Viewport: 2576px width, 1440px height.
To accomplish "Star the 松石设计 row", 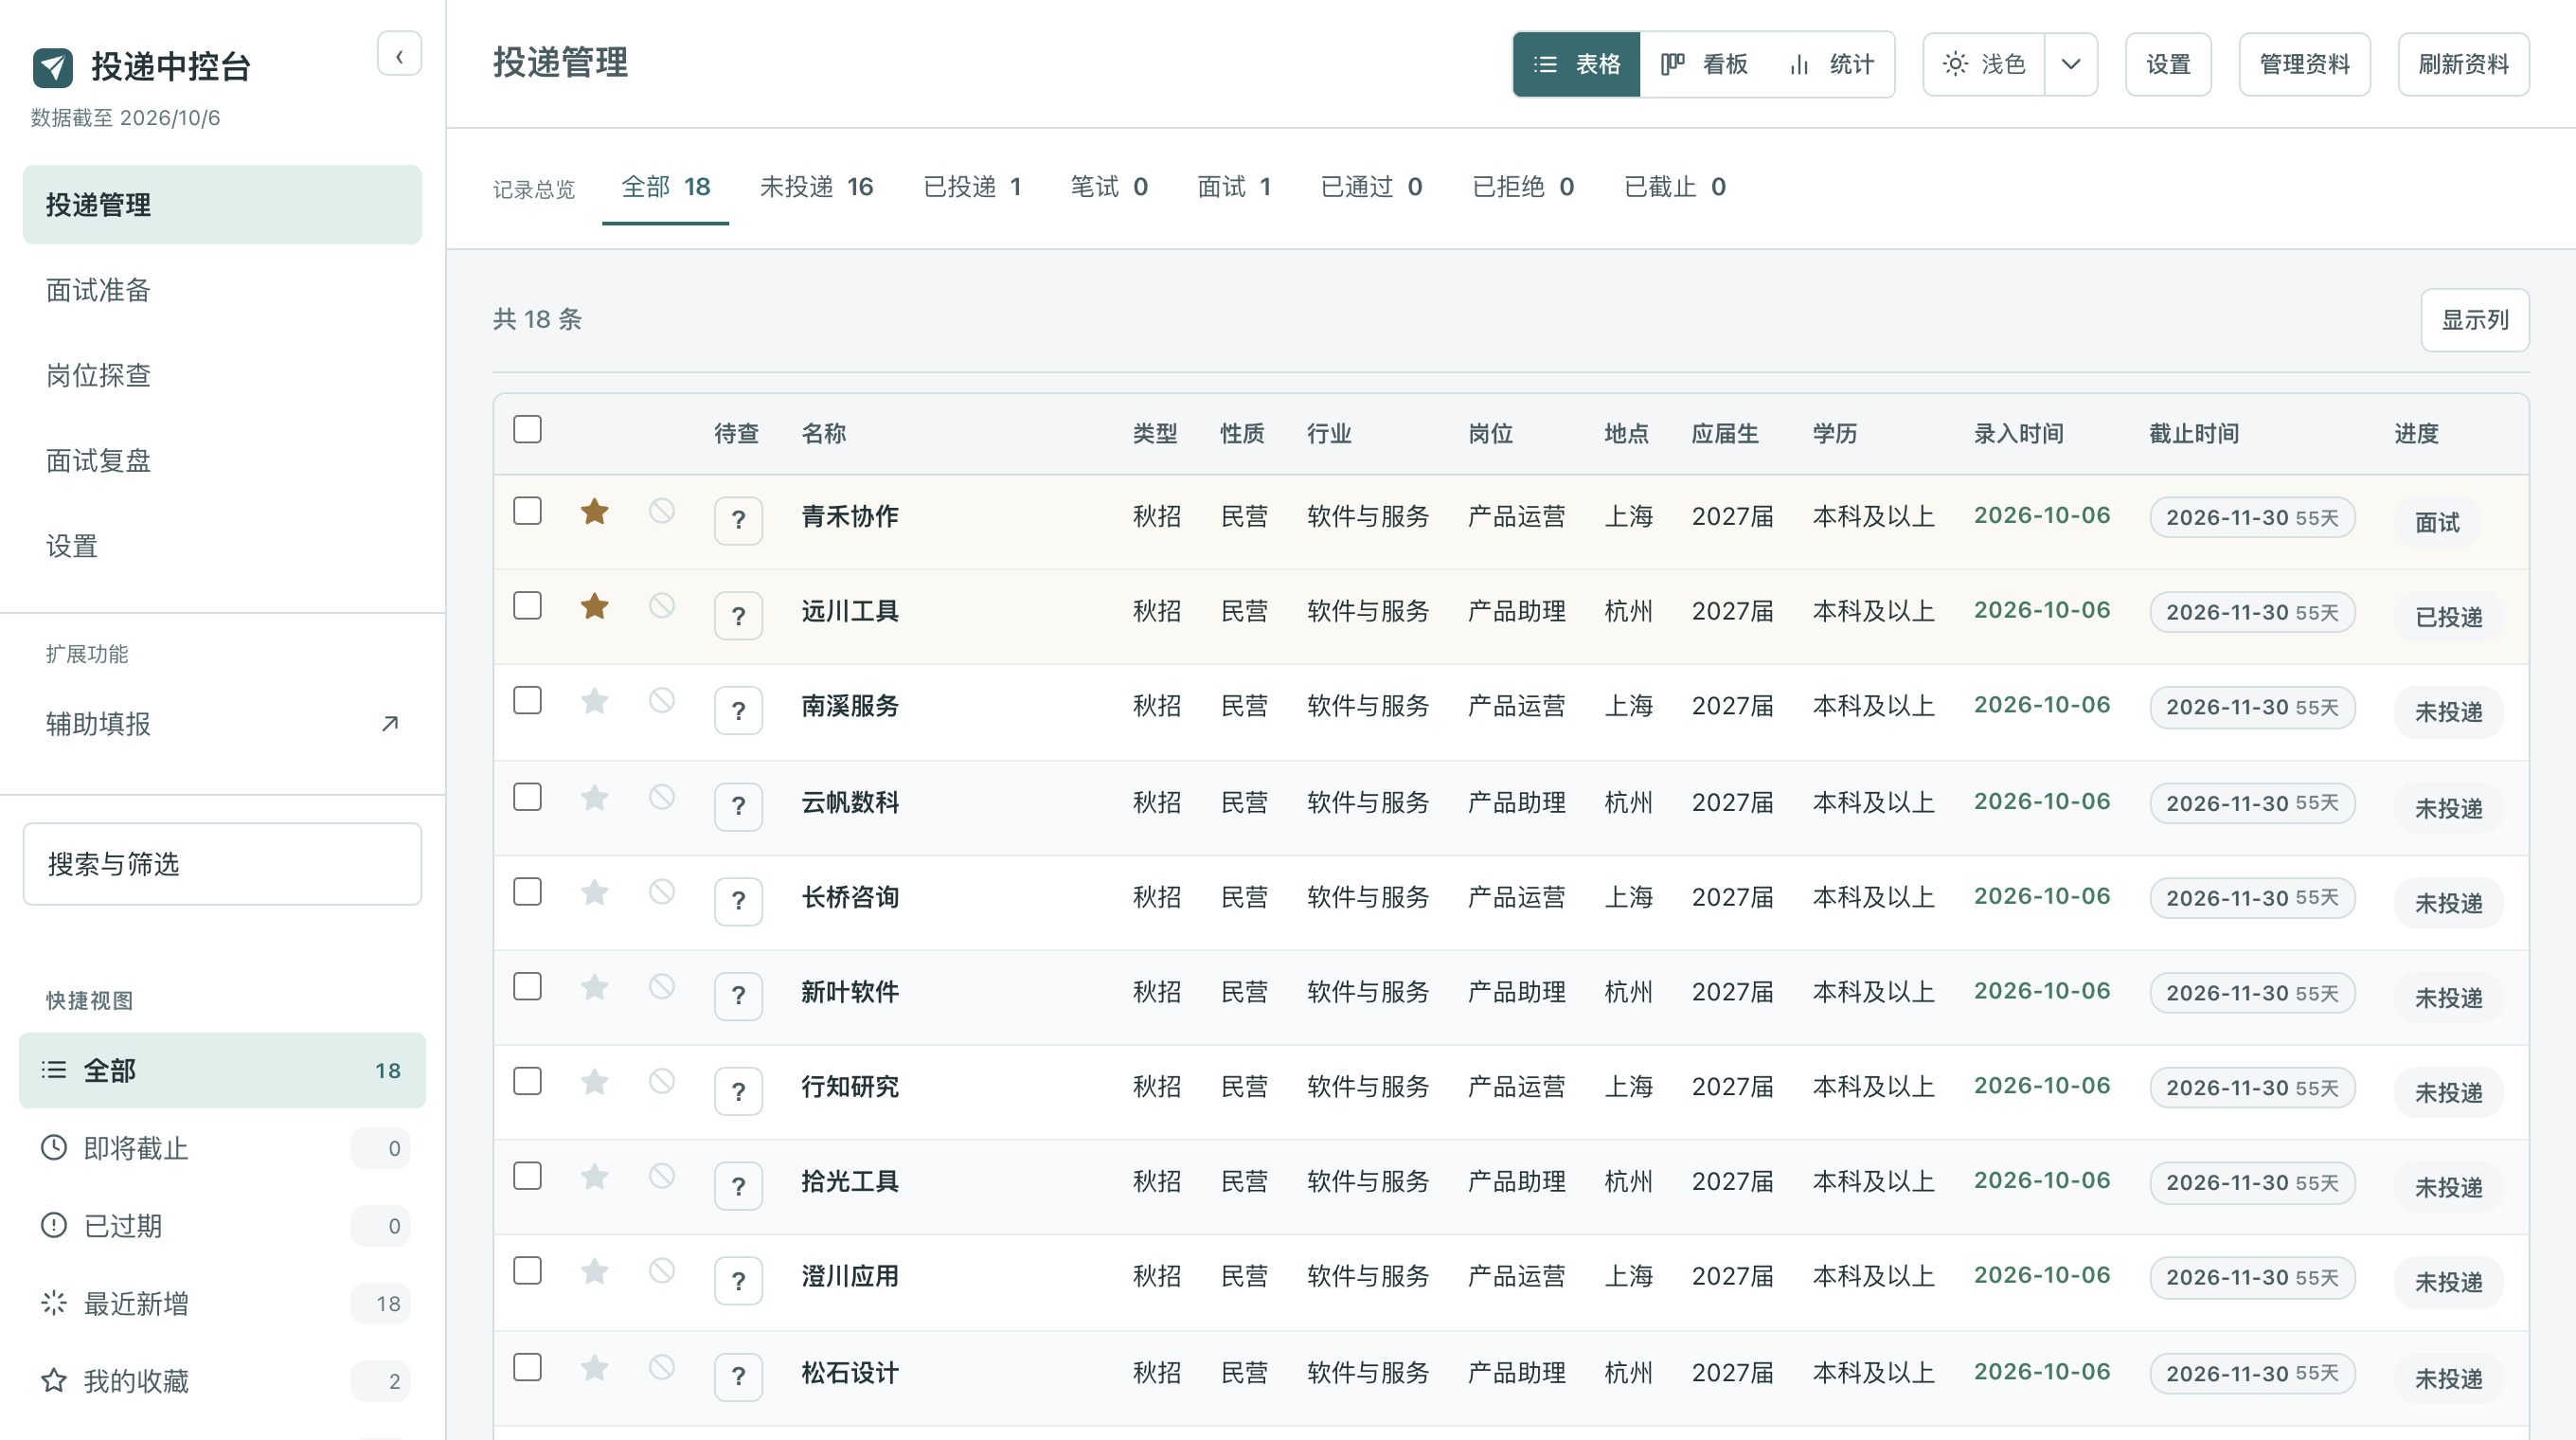I will pyautogui.click(x=595, y=1368).
